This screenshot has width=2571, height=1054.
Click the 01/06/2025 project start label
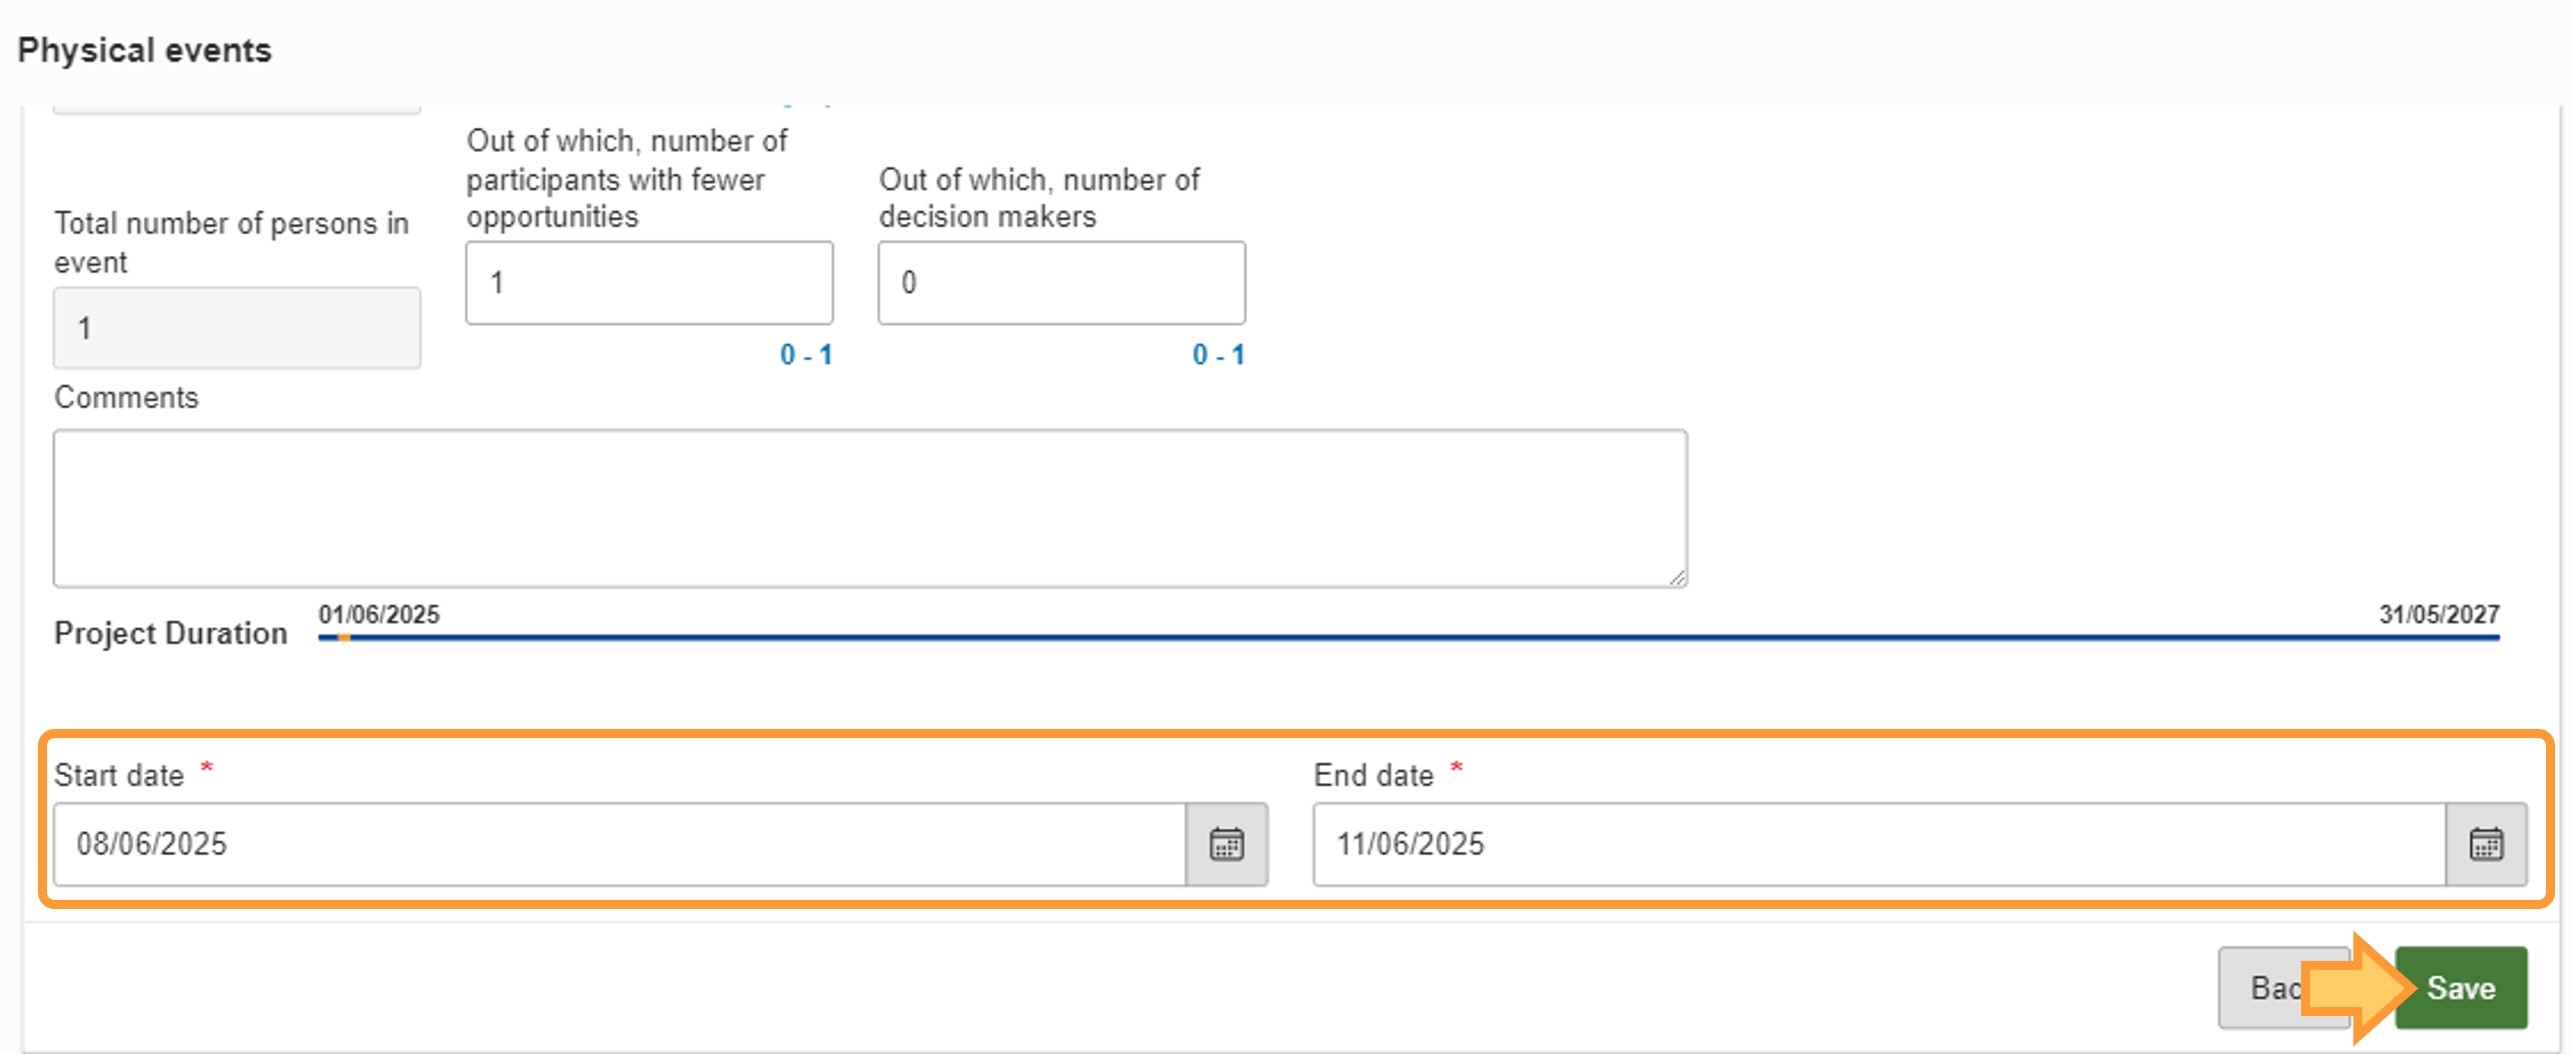[x=379, y=614]
